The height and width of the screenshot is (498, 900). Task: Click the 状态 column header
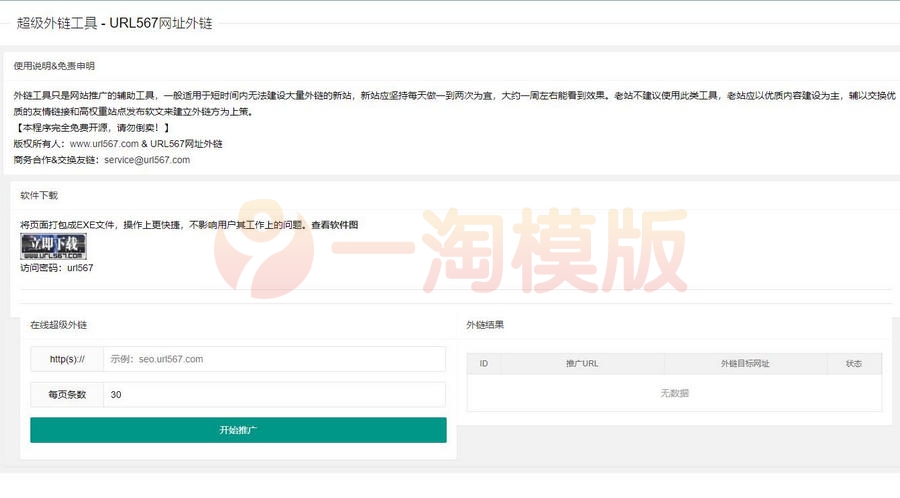[854, 364]
